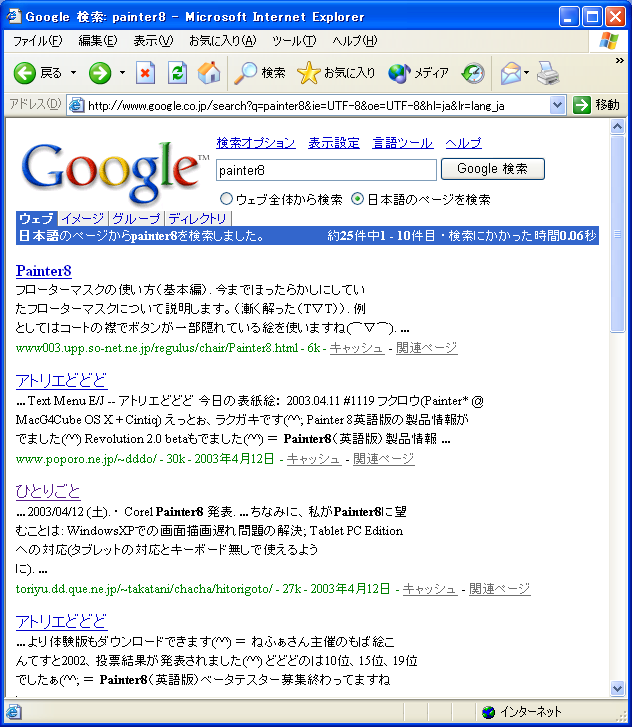Click the www003.upp.so-net.ne.jp green URL text
The width and height of the screenshot is (632, 727).
pyautogui.click(x=157, y=348)
